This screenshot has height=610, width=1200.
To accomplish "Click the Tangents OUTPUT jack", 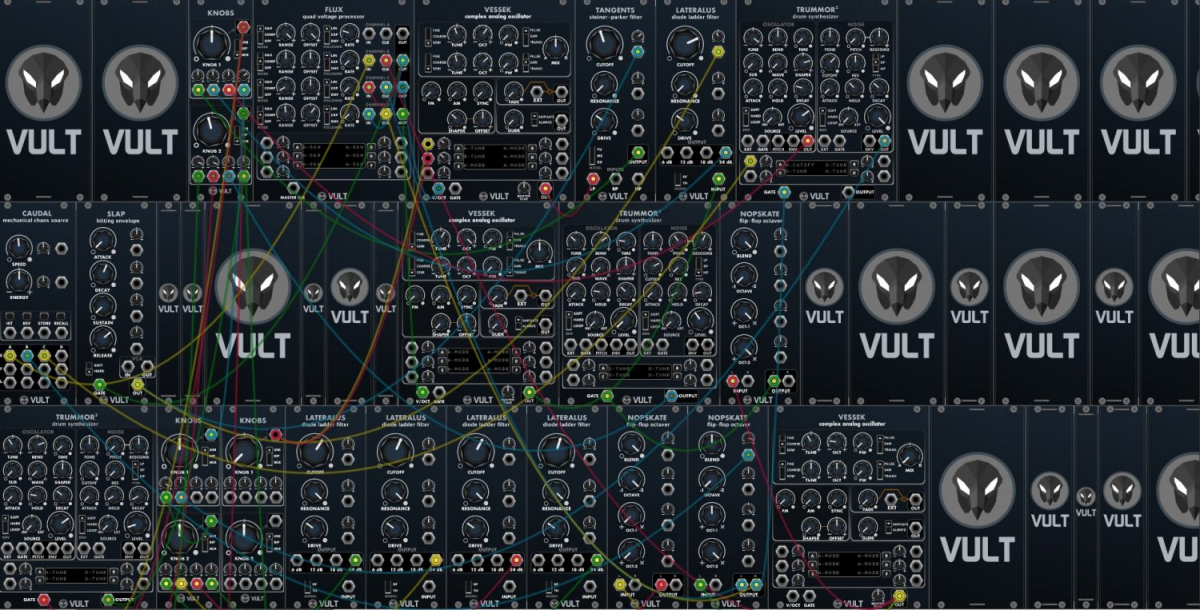I will (x=638, y=152).
